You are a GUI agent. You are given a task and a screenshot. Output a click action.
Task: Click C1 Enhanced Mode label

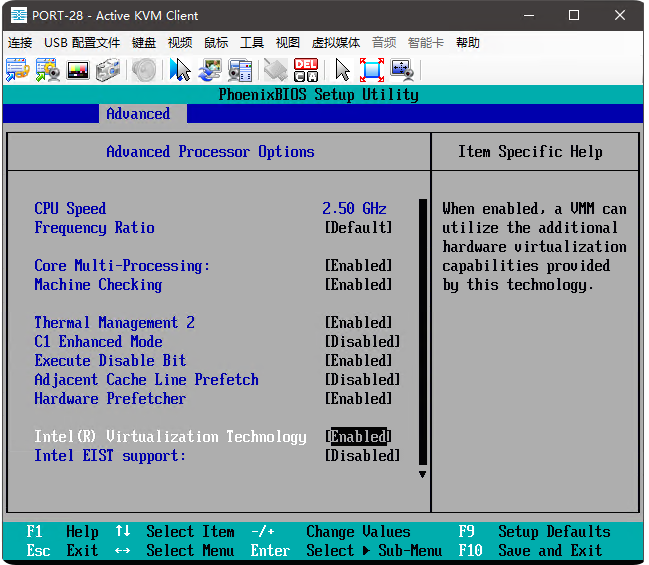coord(99,342)
